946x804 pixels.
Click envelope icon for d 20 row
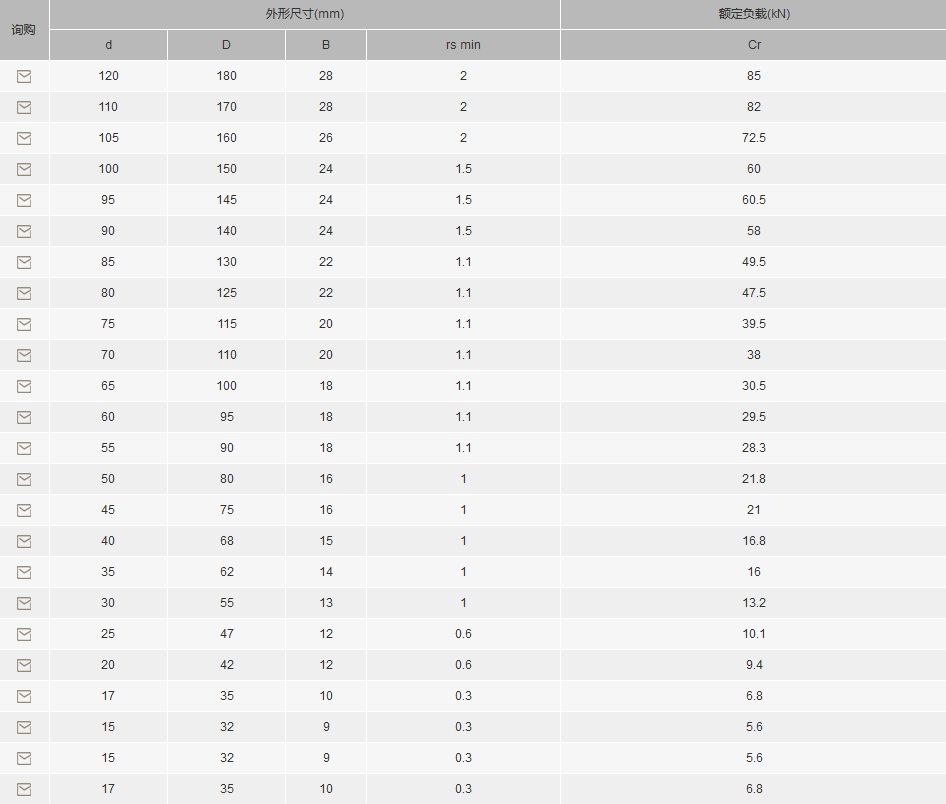click(24, 665)
